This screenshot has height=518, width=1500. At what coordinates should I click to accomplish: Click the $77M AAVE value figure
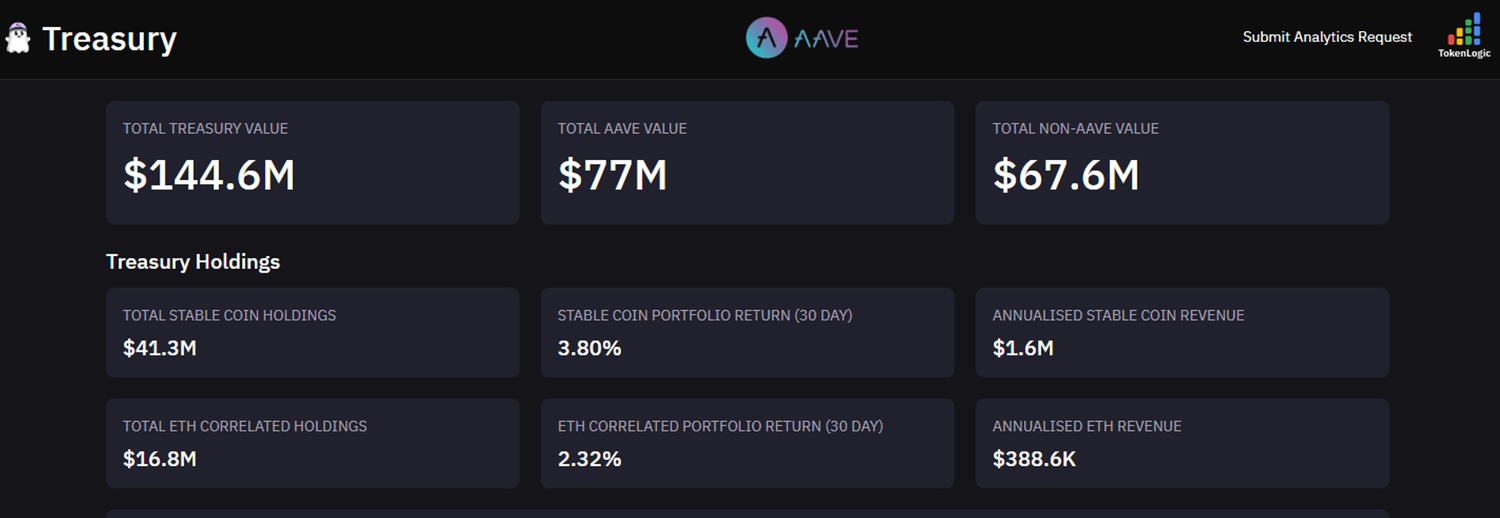click(612, 175)
